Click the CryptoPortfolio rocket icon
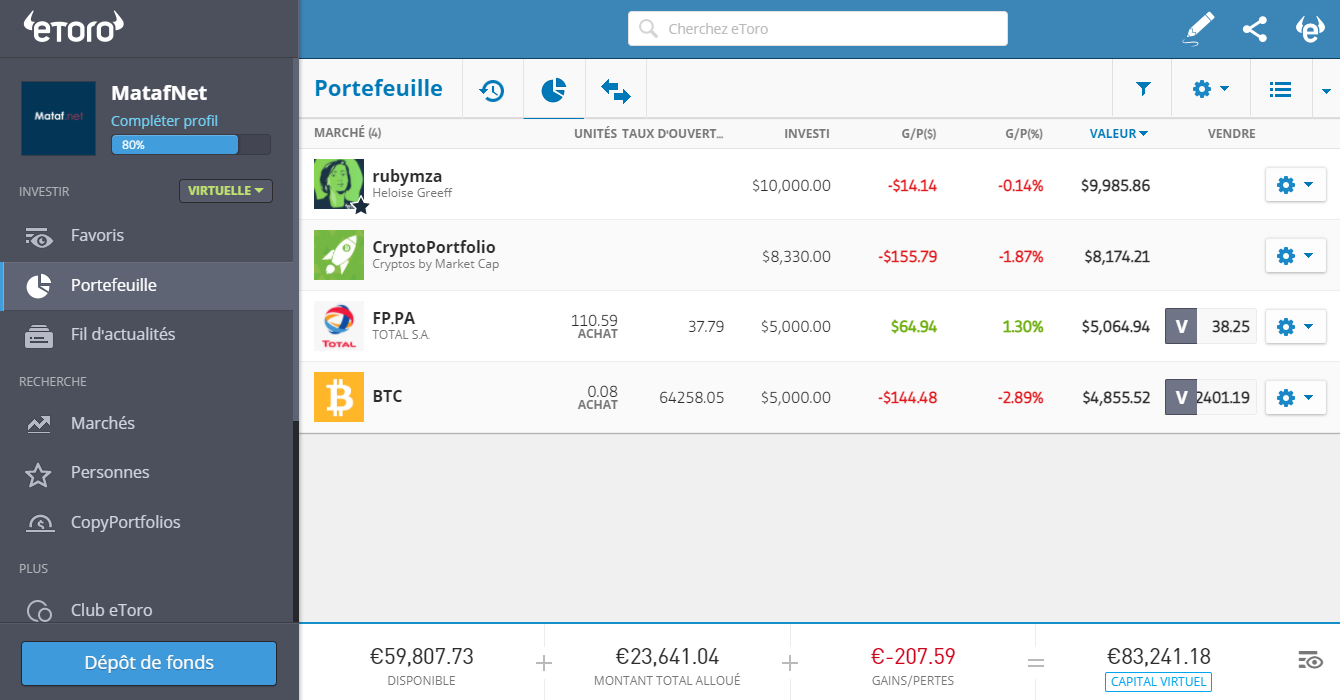This screenshot has height=700, width=1340. [x=339, y=255]
